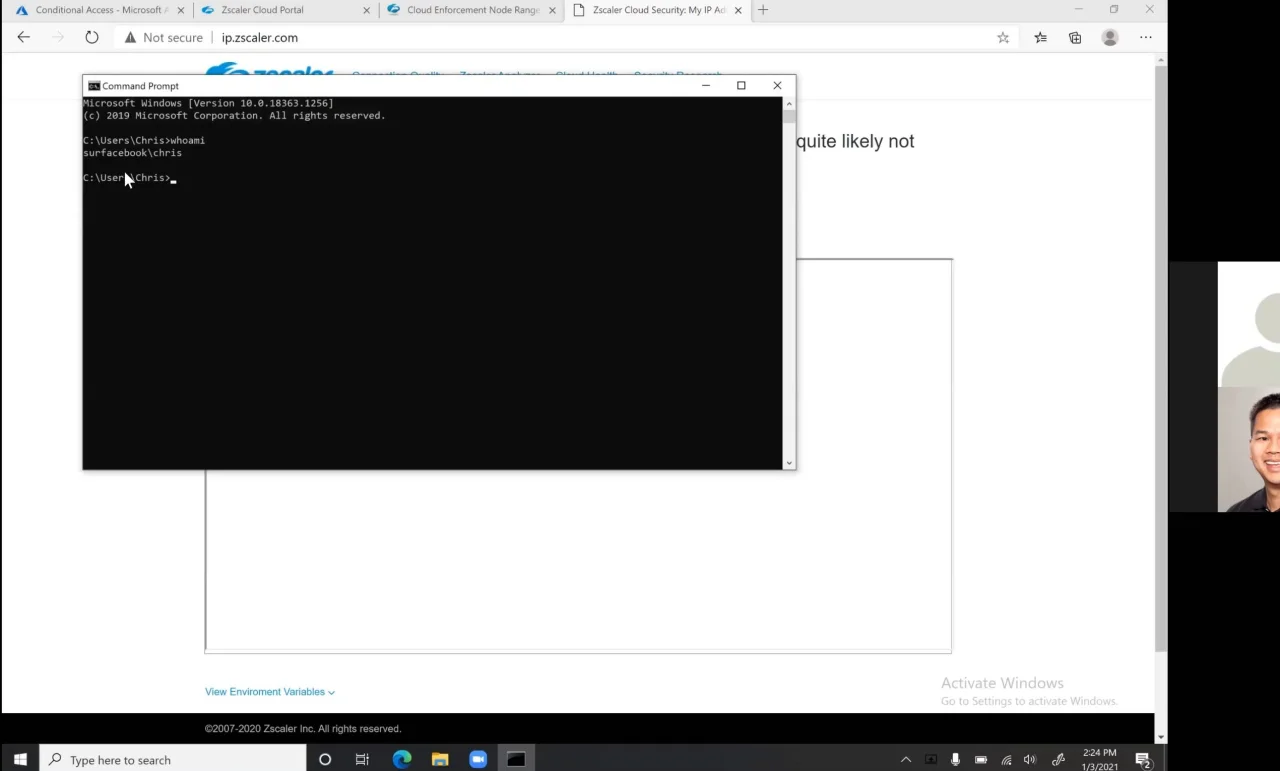Open network Wi-Fi tray icon
The image size is (1280, 771).
(1006, 759)
